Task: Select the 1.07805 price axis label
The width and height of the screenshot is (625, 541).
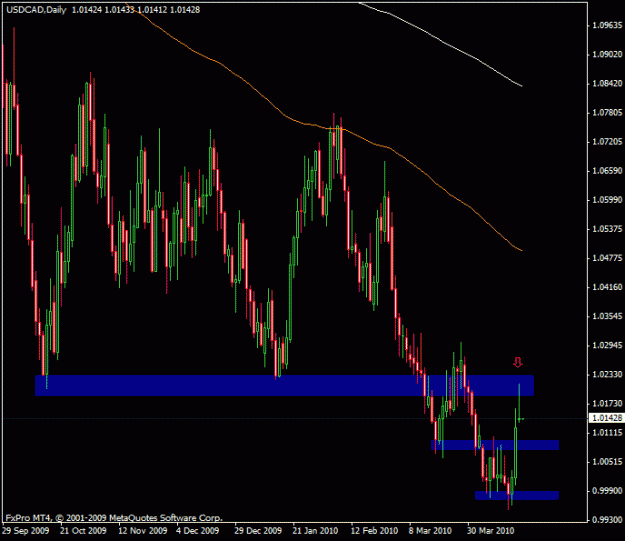Action: coord(607,113)
